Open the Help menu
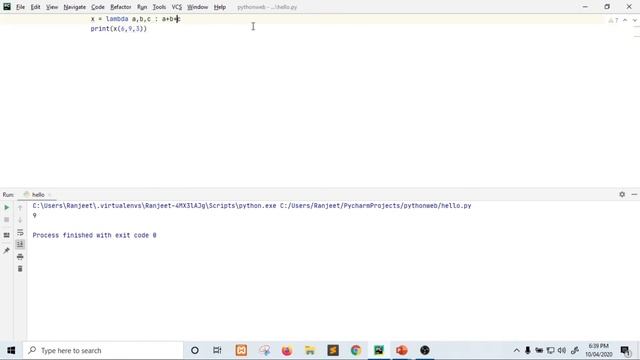640x360 pixels. tap(220, 7)
